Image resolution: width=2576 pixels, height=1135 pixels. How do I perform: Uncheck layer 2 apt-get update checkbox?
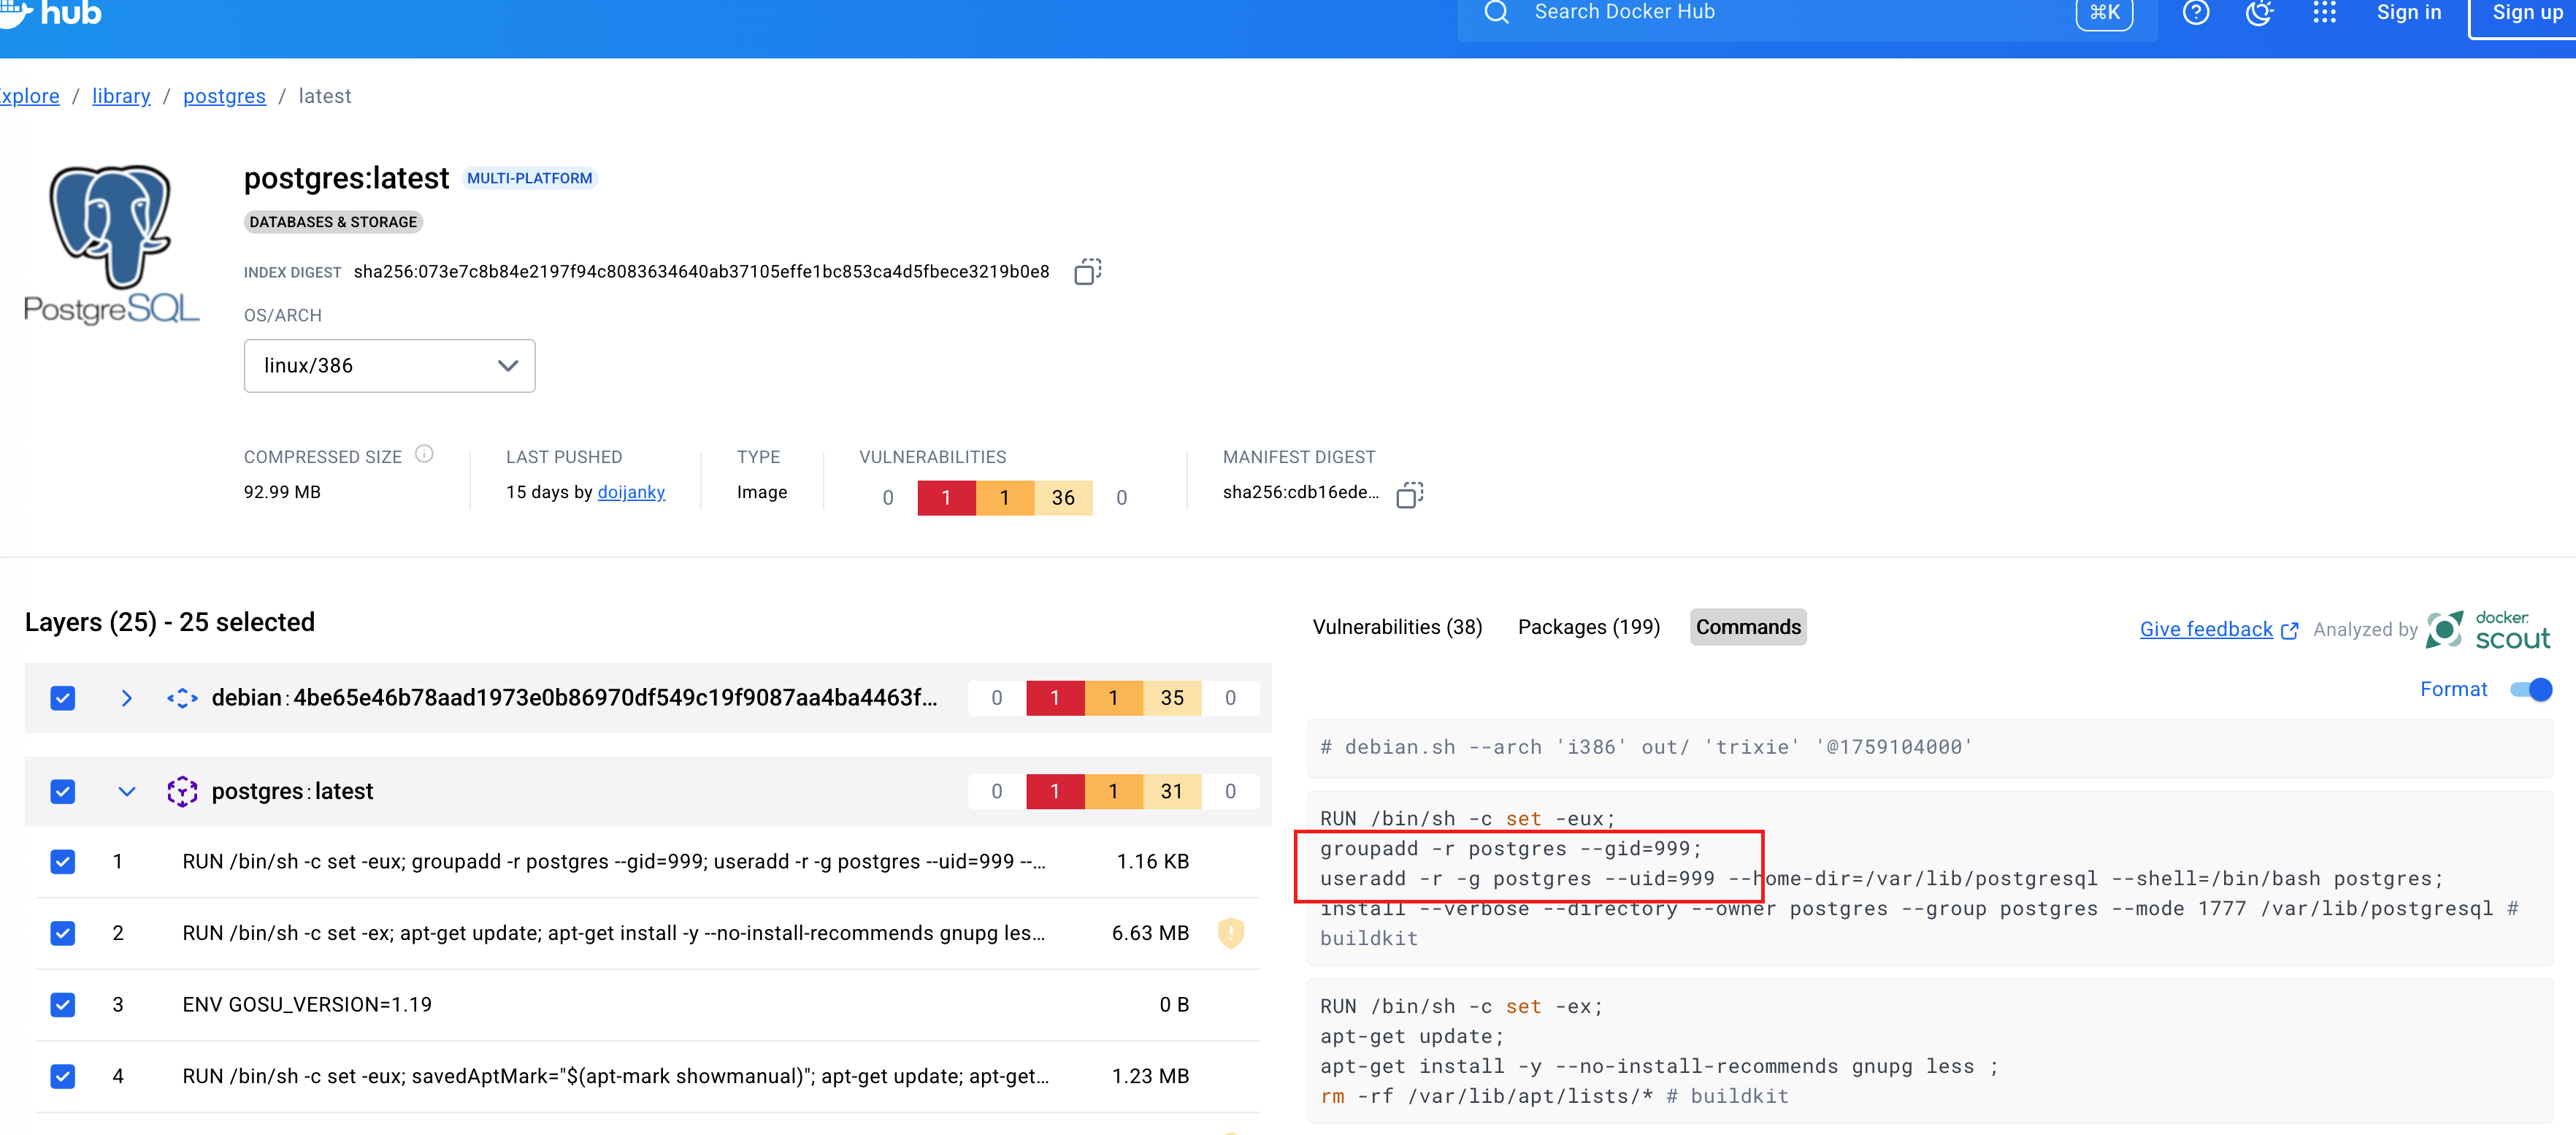(63, 933)
